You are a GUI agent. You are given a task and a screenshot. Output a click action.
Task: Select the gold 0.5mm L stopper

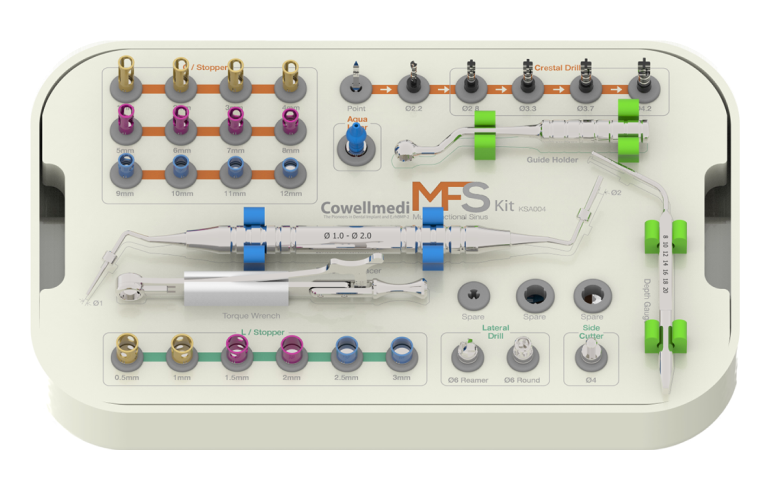[x=128, y=350]
